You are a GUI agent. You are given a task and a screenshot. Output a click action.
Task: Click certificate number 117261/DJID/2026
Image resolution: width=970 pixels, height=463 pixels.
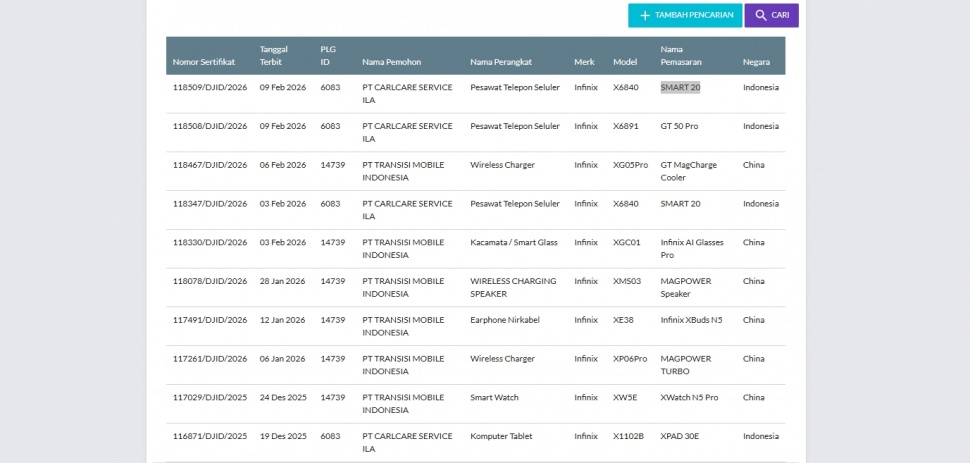210,359
